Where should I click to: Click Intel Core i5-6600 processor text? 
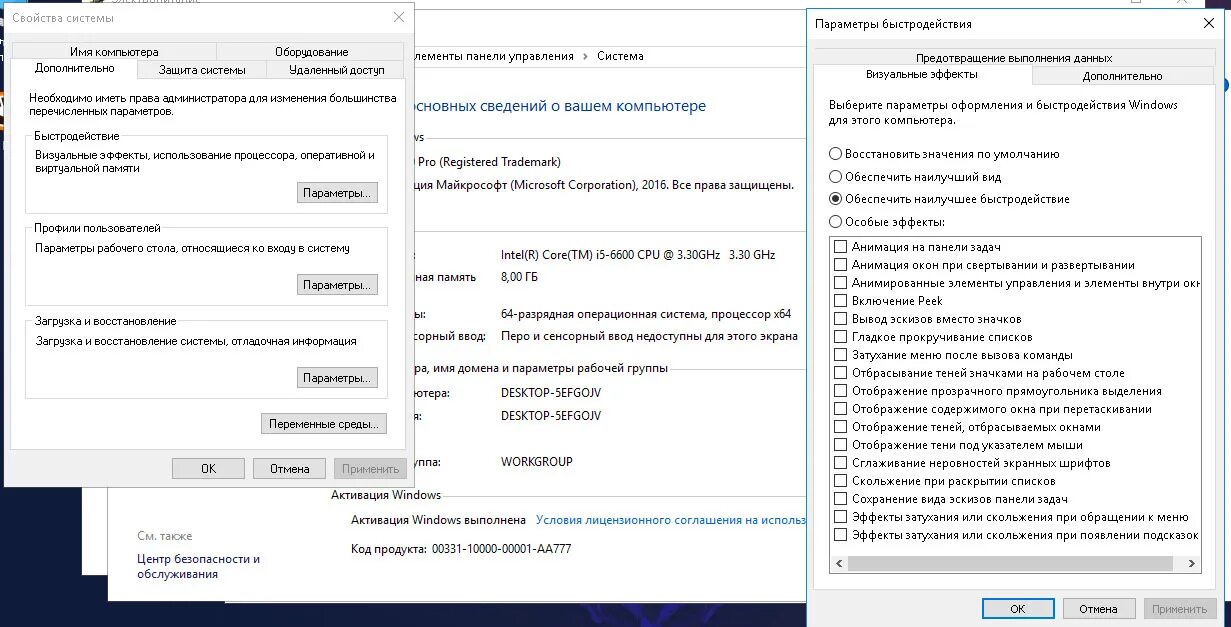(638, 255)
